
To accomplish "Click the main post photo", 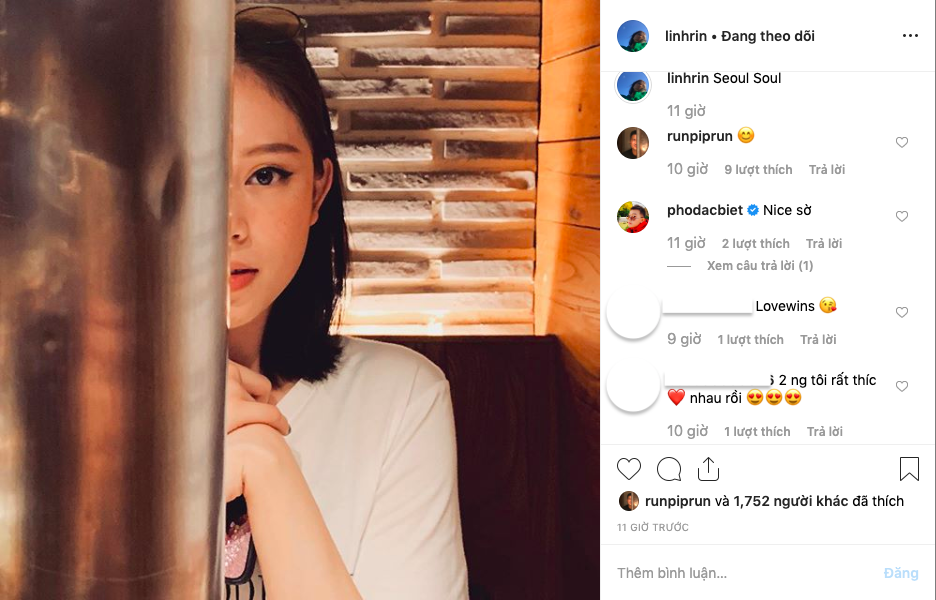I will coord(300,300).
